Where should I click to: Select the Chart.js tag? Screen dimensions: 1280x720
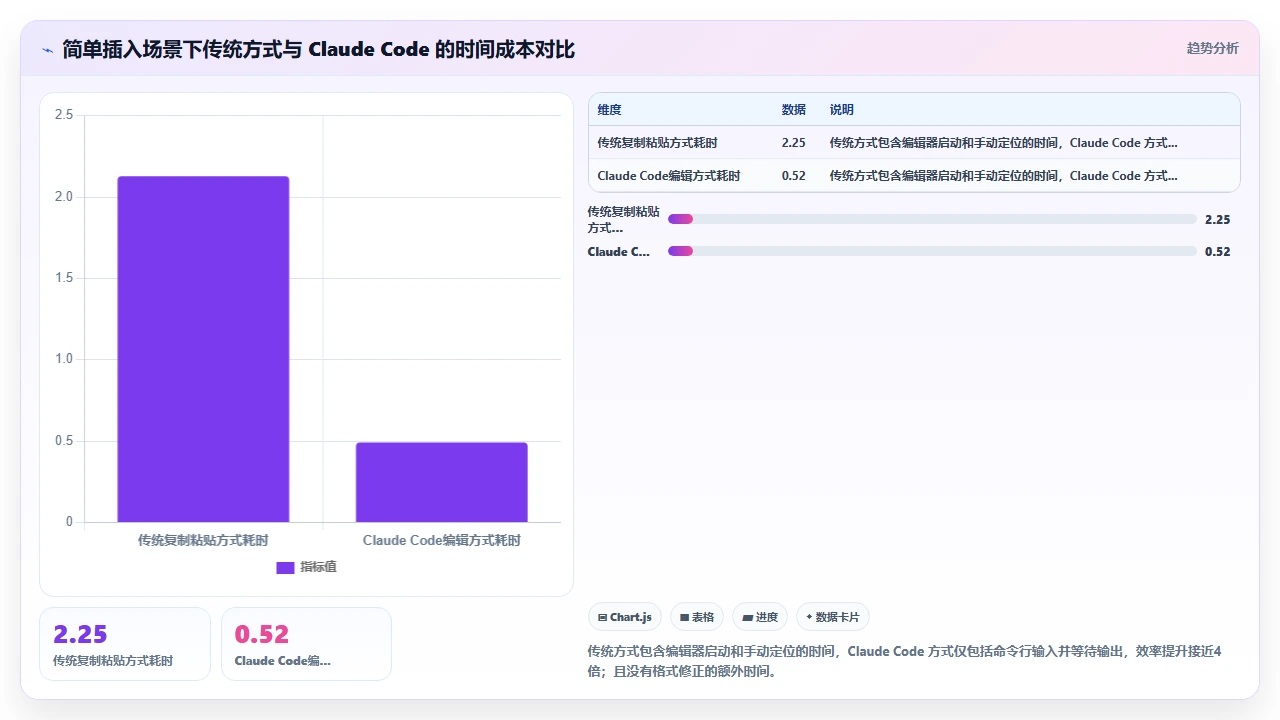tap(624, 617)
